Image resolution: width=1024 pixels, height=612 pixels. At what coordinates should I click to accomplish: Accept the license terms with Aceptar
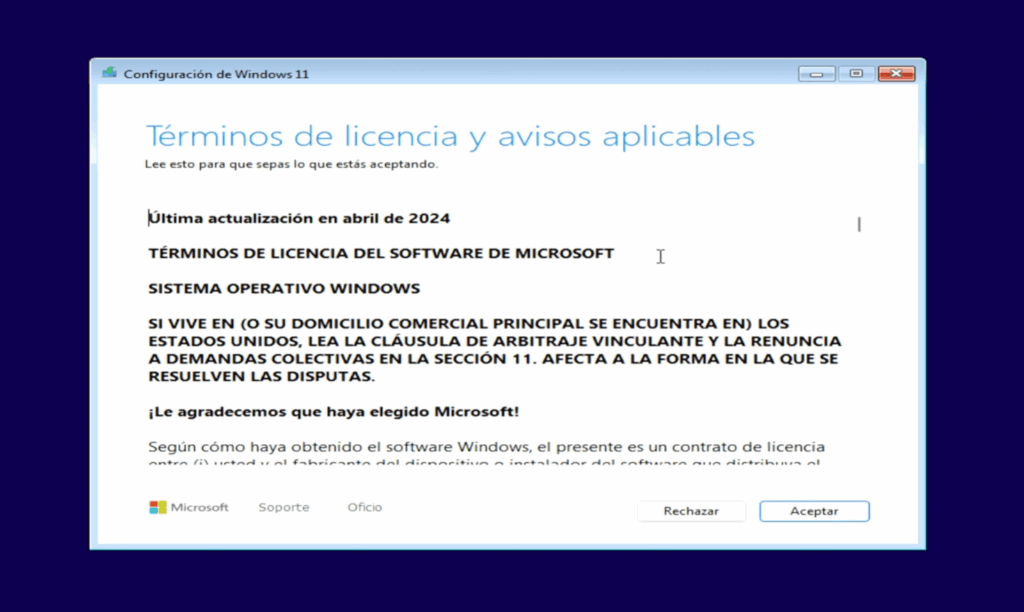pyautogui.click(x=814, y=511)
